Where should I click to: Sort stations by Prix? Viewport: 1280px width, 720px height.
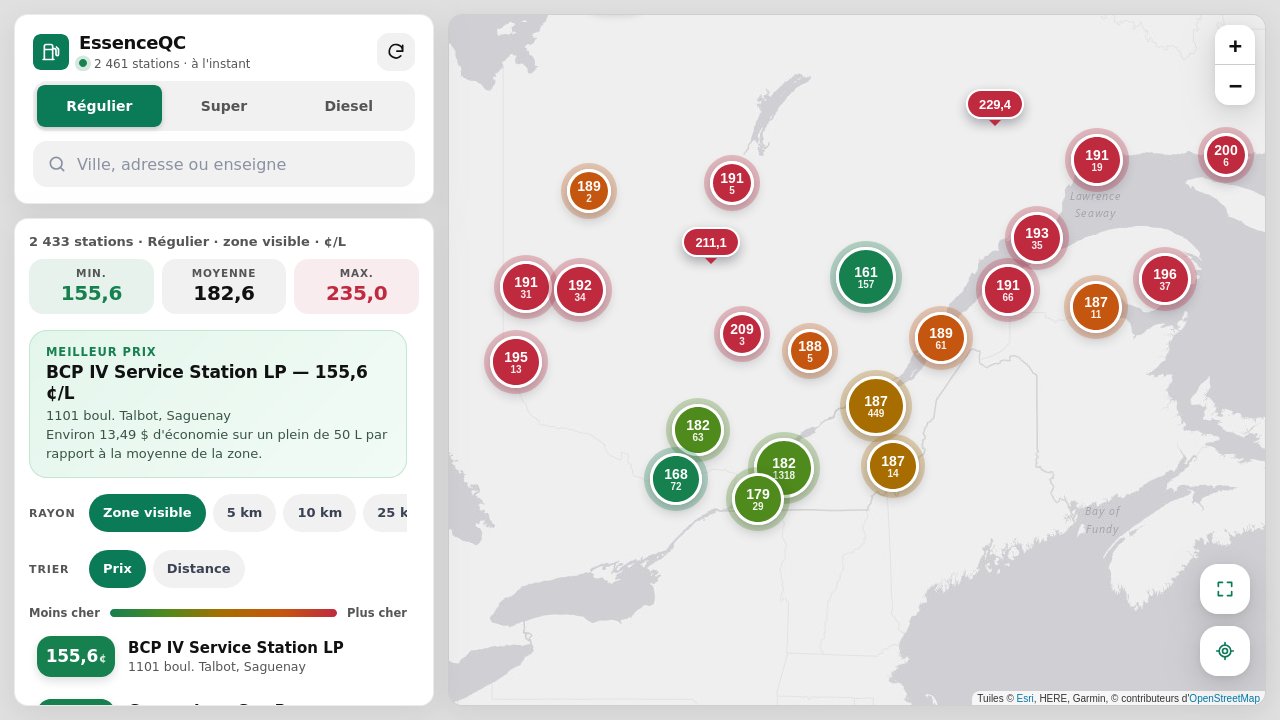pyautogui.click(x=117, y=569)
